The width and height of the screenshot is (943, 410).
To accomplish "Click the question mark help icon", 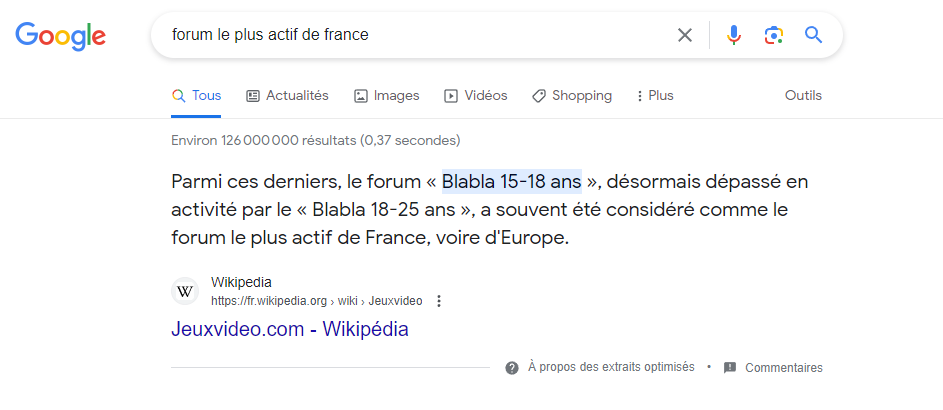I will tap(512, 368).
